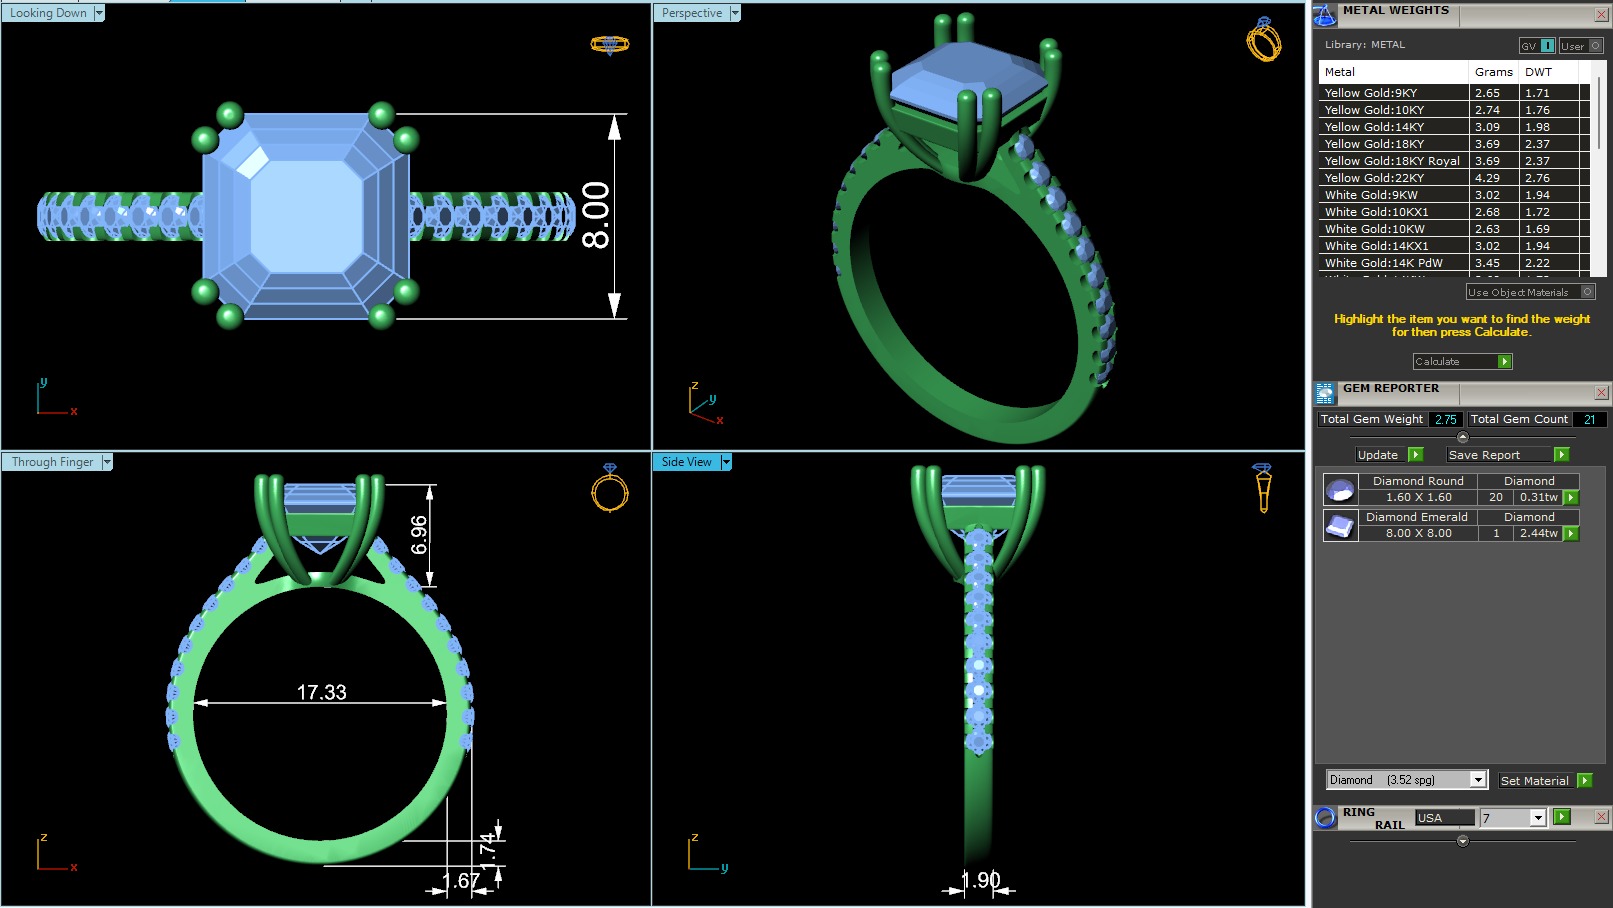Select the Perspective viewport title
Viewport: 1613px width, 908px height.
(x=692, y=13)
